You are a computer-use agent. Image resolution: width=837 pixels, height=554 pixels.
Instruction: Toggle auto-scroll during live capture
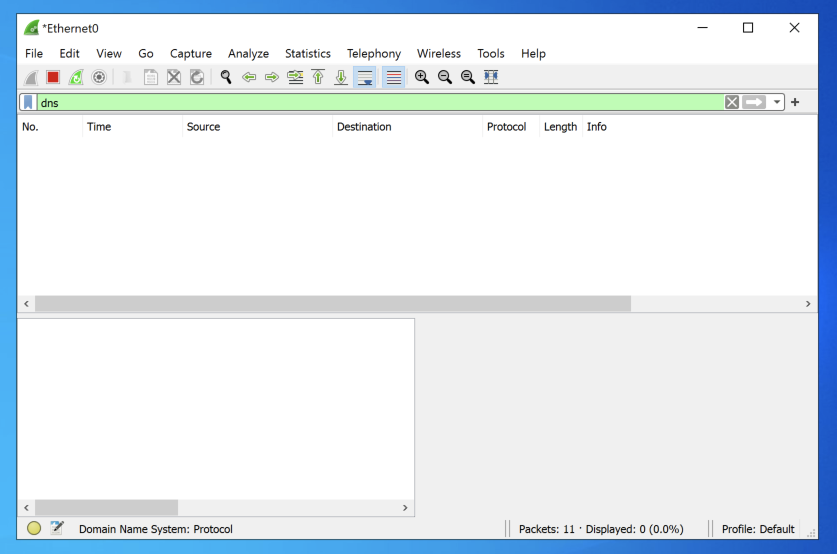(x=365, y=77)
